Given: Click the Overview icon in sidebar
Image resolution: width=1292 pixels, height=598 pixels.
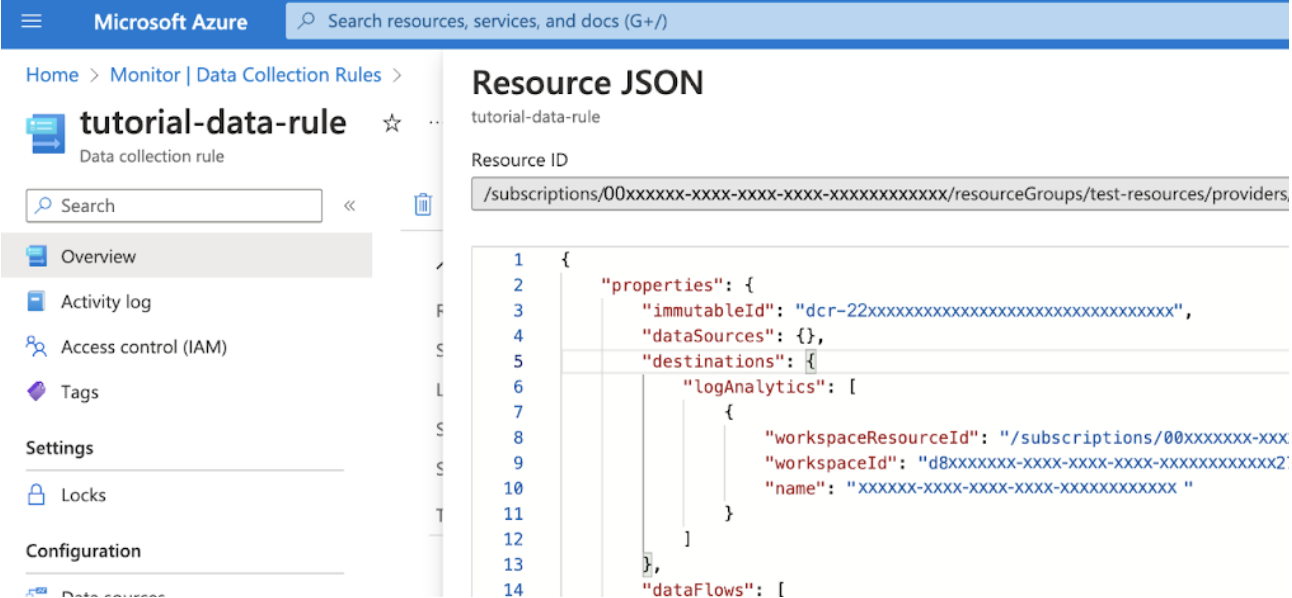Looking at the screenshot, I should point(37,257).
